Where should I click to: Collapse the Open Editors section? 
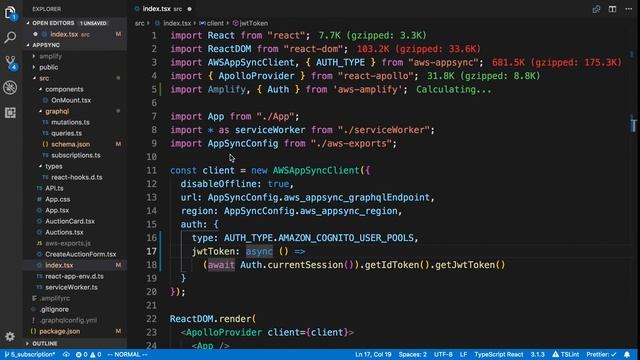(75, 23)
